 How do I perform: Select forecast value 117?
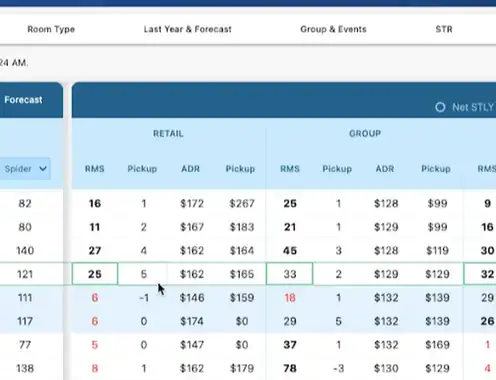pyautogui.click(x=25, y=321)
